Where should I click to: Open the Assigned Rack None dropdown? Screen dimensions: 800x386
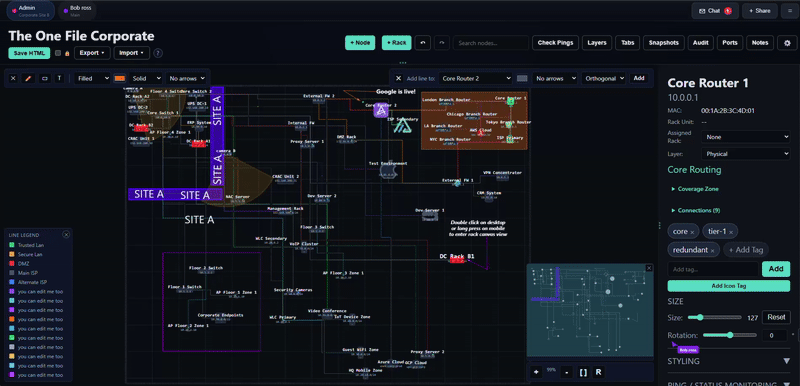pos(745,137)
